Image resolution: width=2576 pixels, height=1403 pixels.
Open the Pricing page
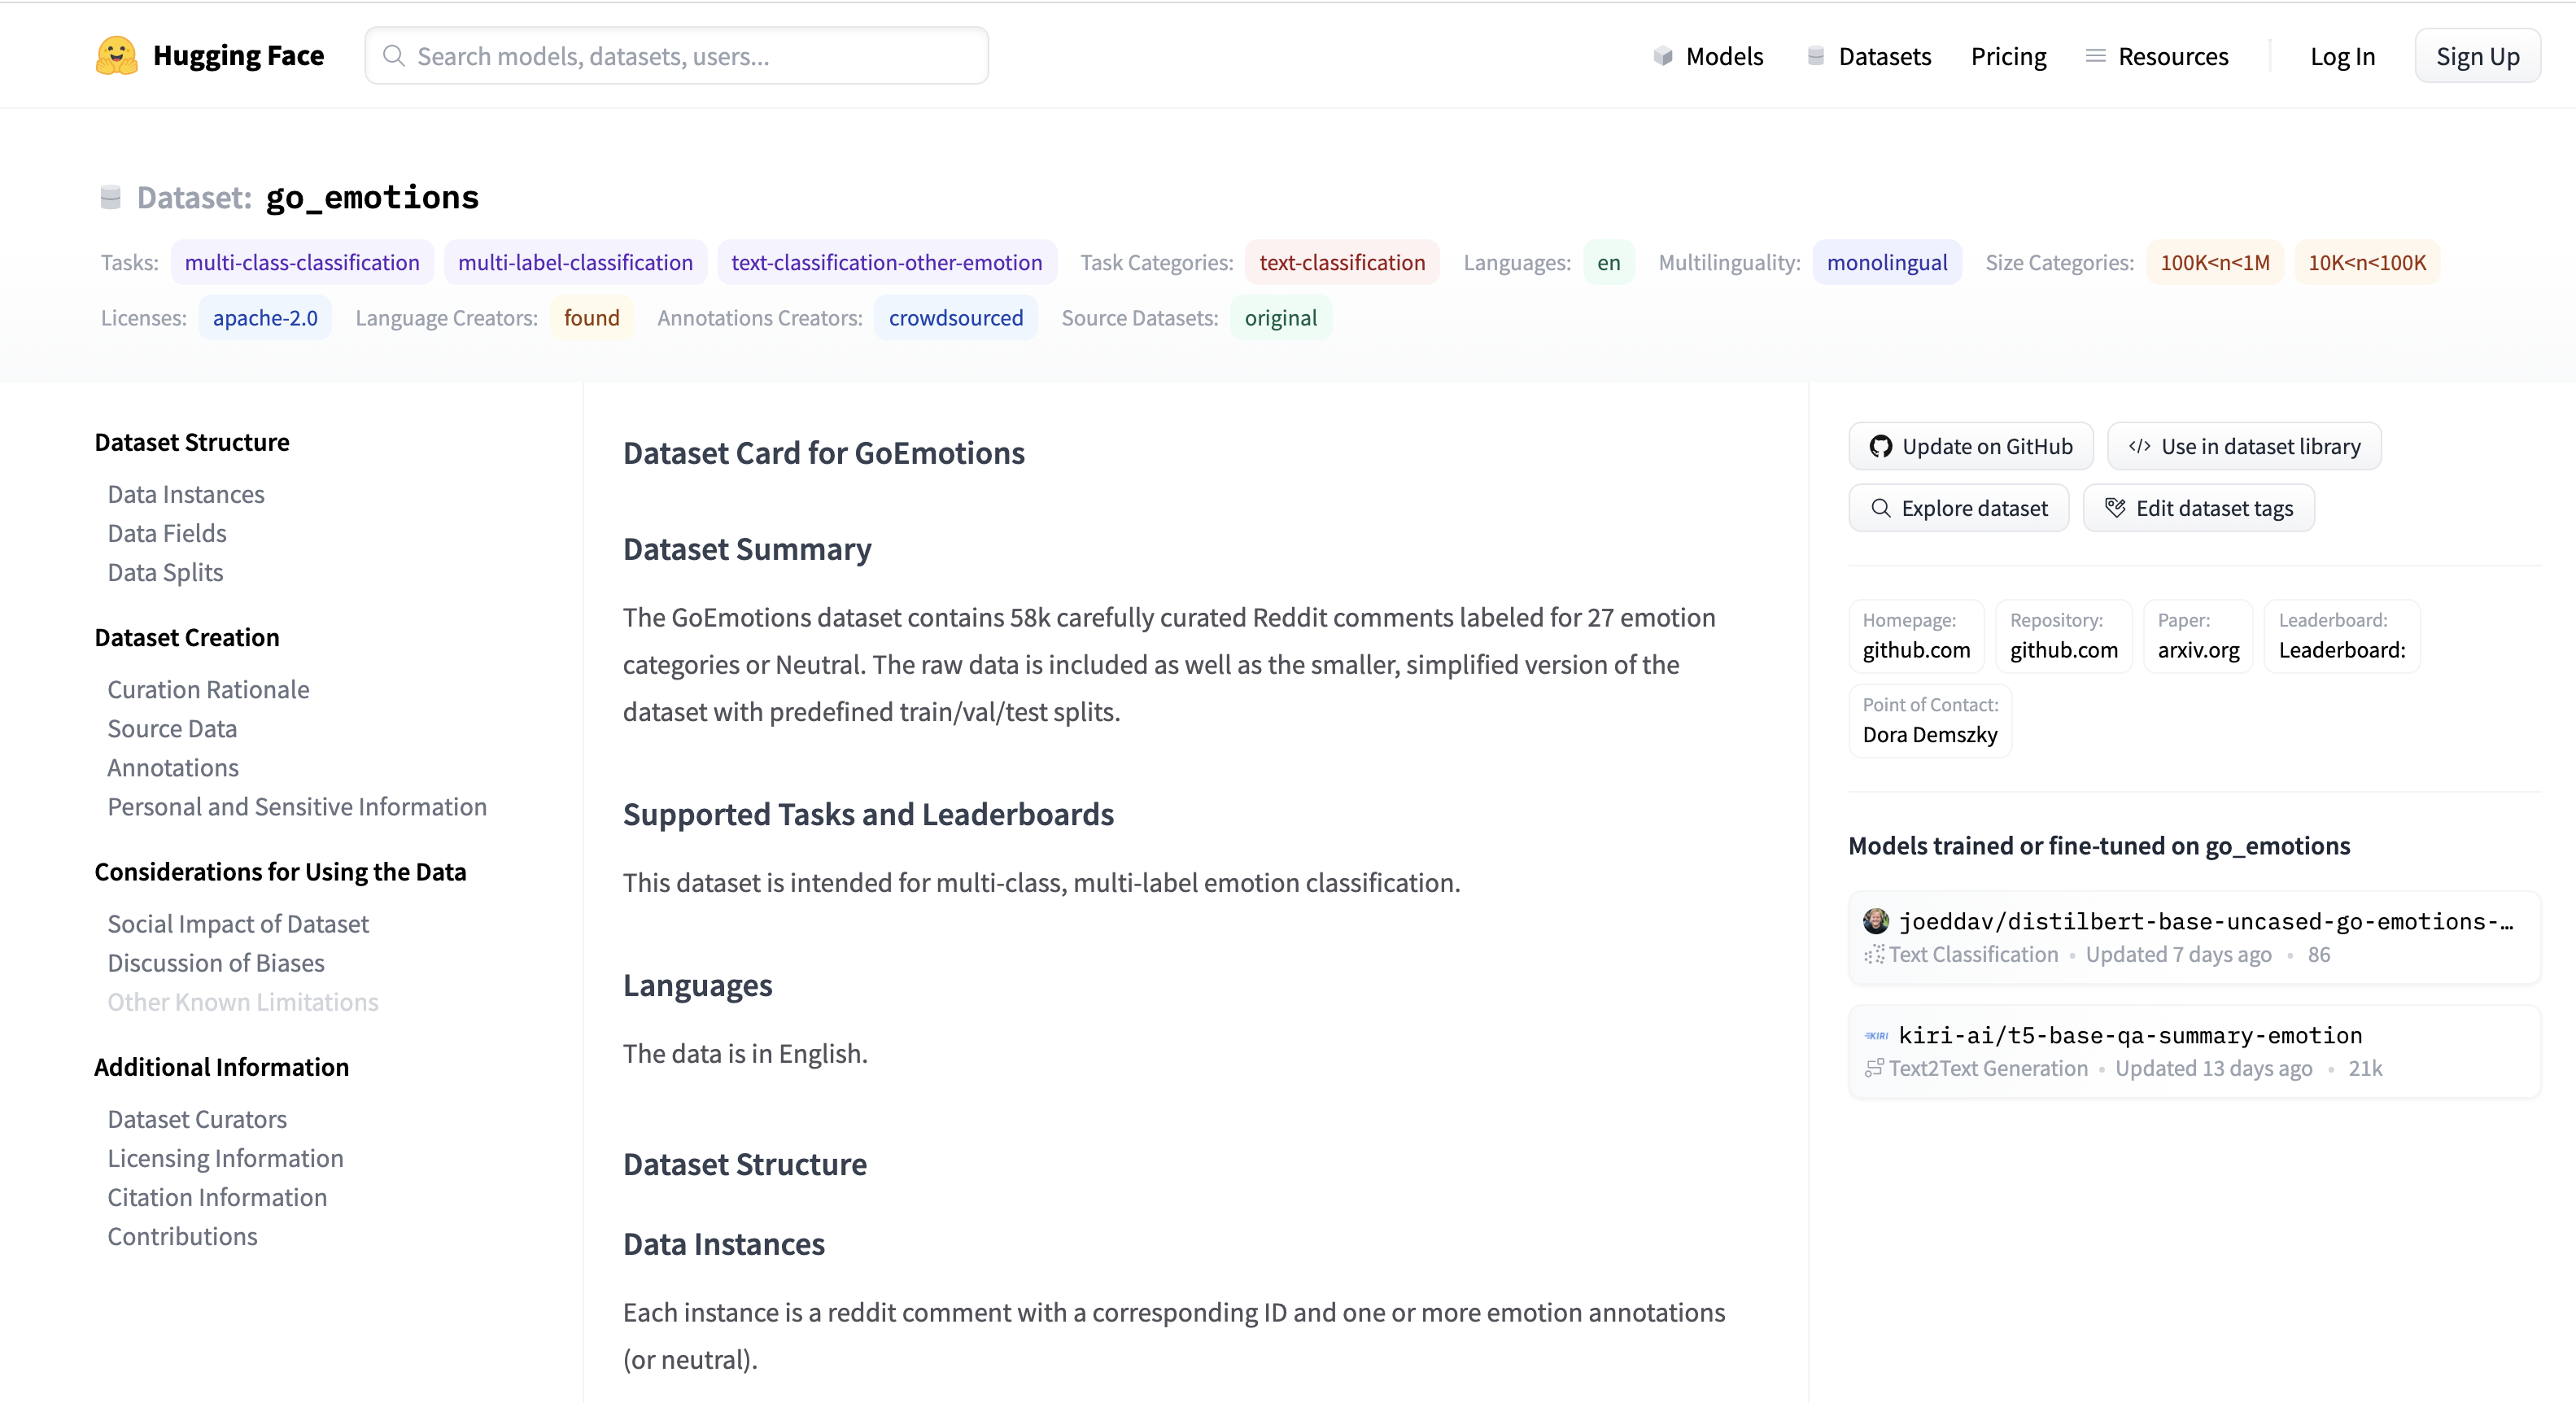pyautogui.click(x=2008, y=56)
